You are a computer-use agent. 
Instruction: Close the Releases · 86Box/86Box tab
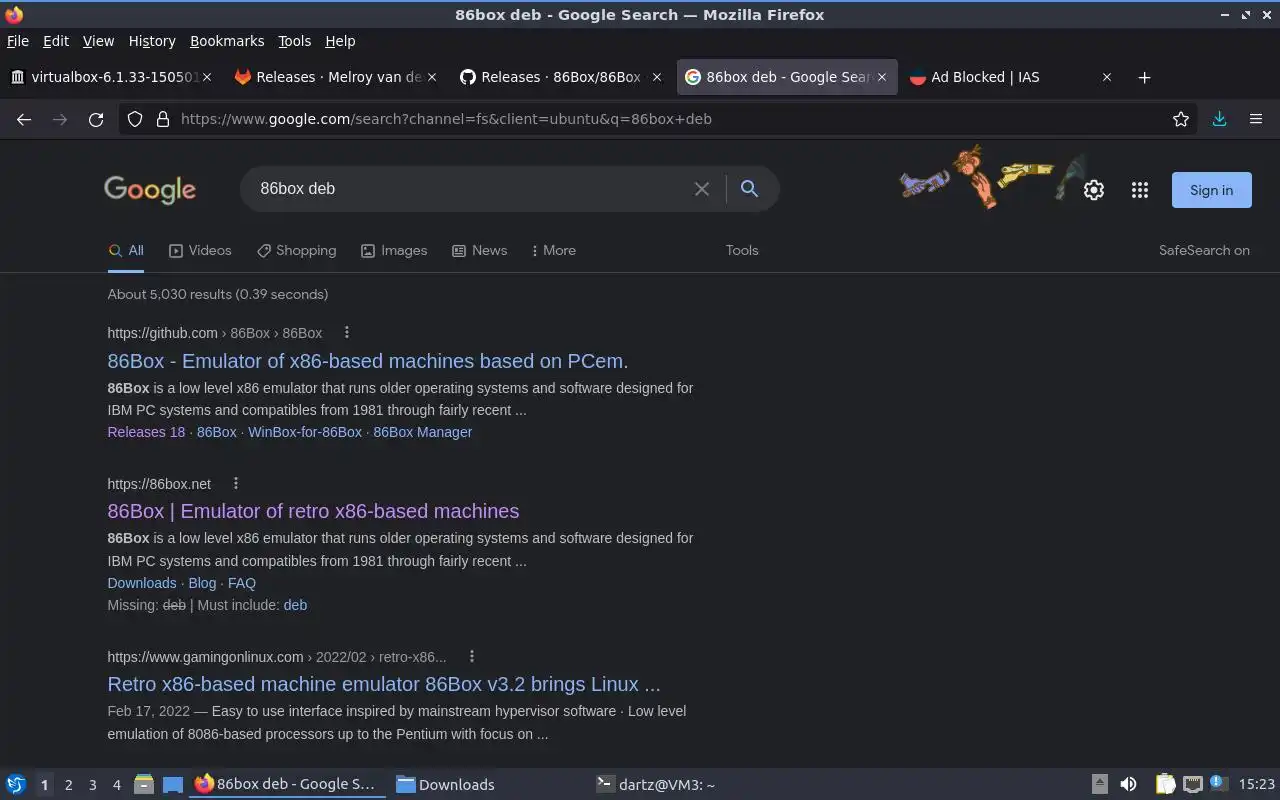point(657,77)
